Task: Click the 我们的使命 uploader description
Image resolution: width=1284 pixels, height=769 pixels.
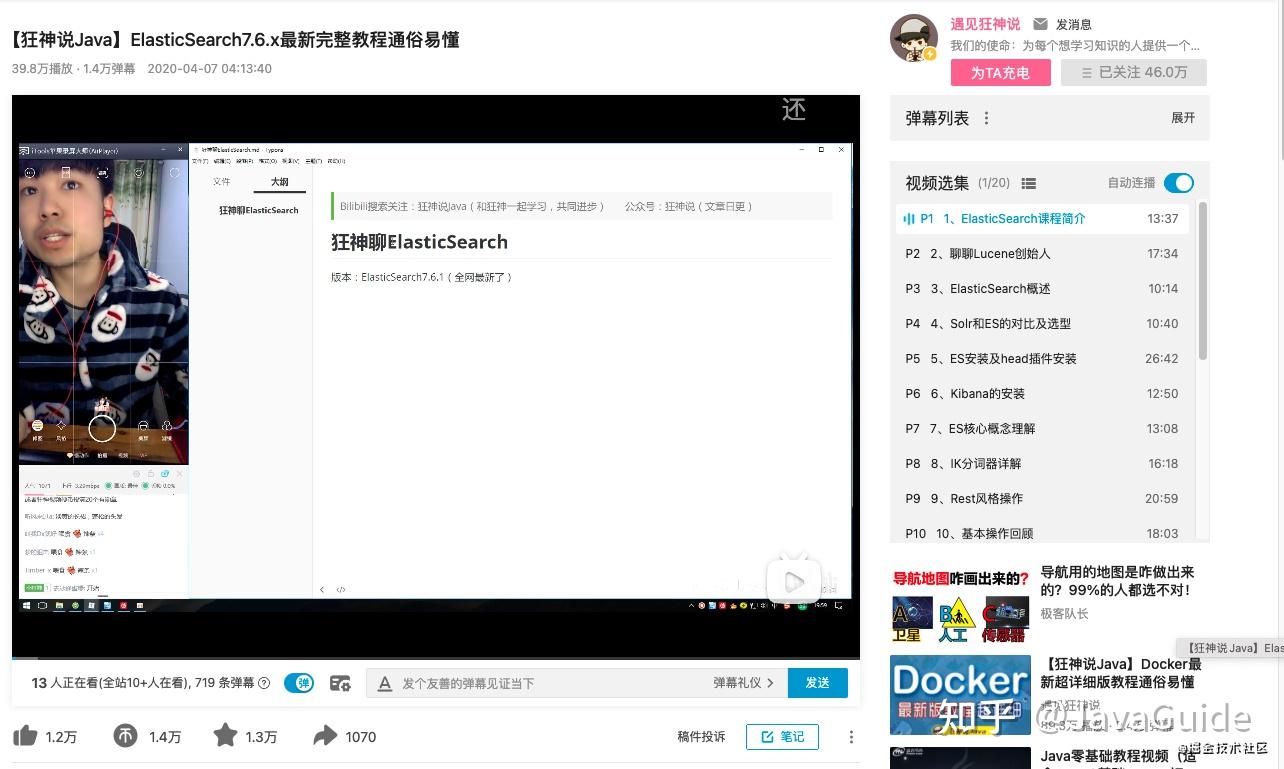Action: [1075, 46]
